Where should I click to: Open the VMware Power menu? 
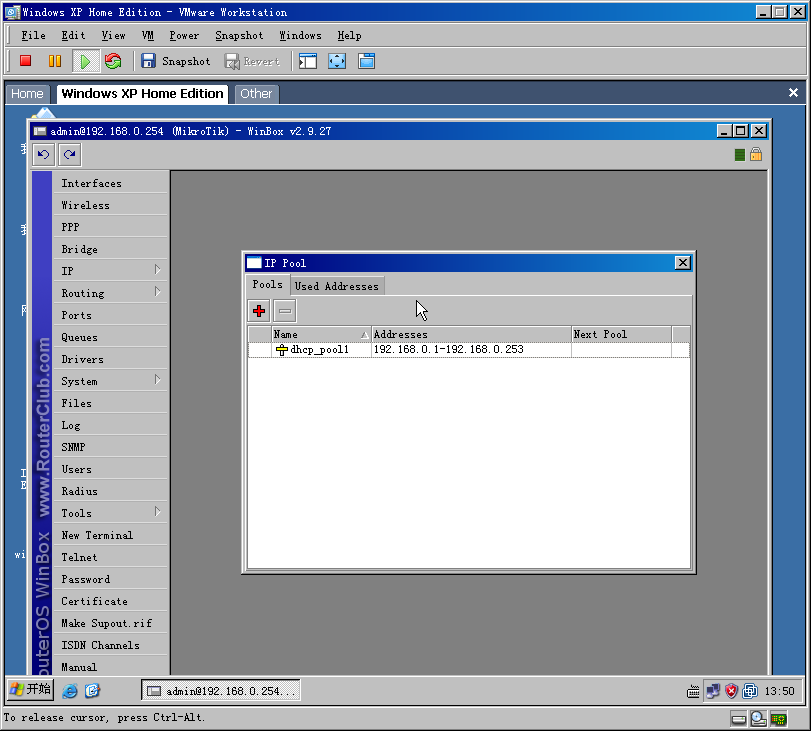coord(184,36)
